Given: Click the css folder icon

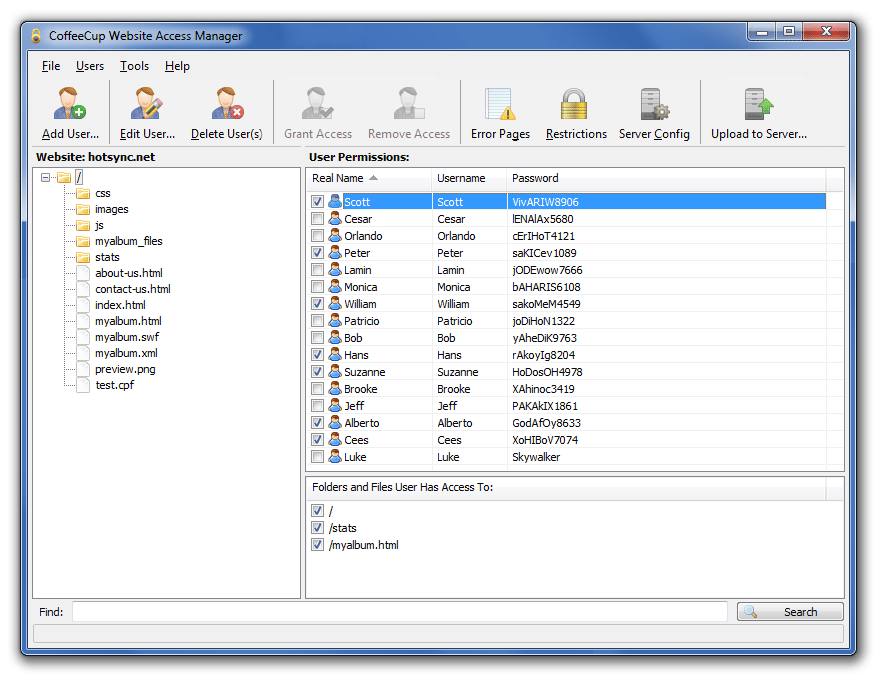Looking at the screenshot, I should click(83, 193).
